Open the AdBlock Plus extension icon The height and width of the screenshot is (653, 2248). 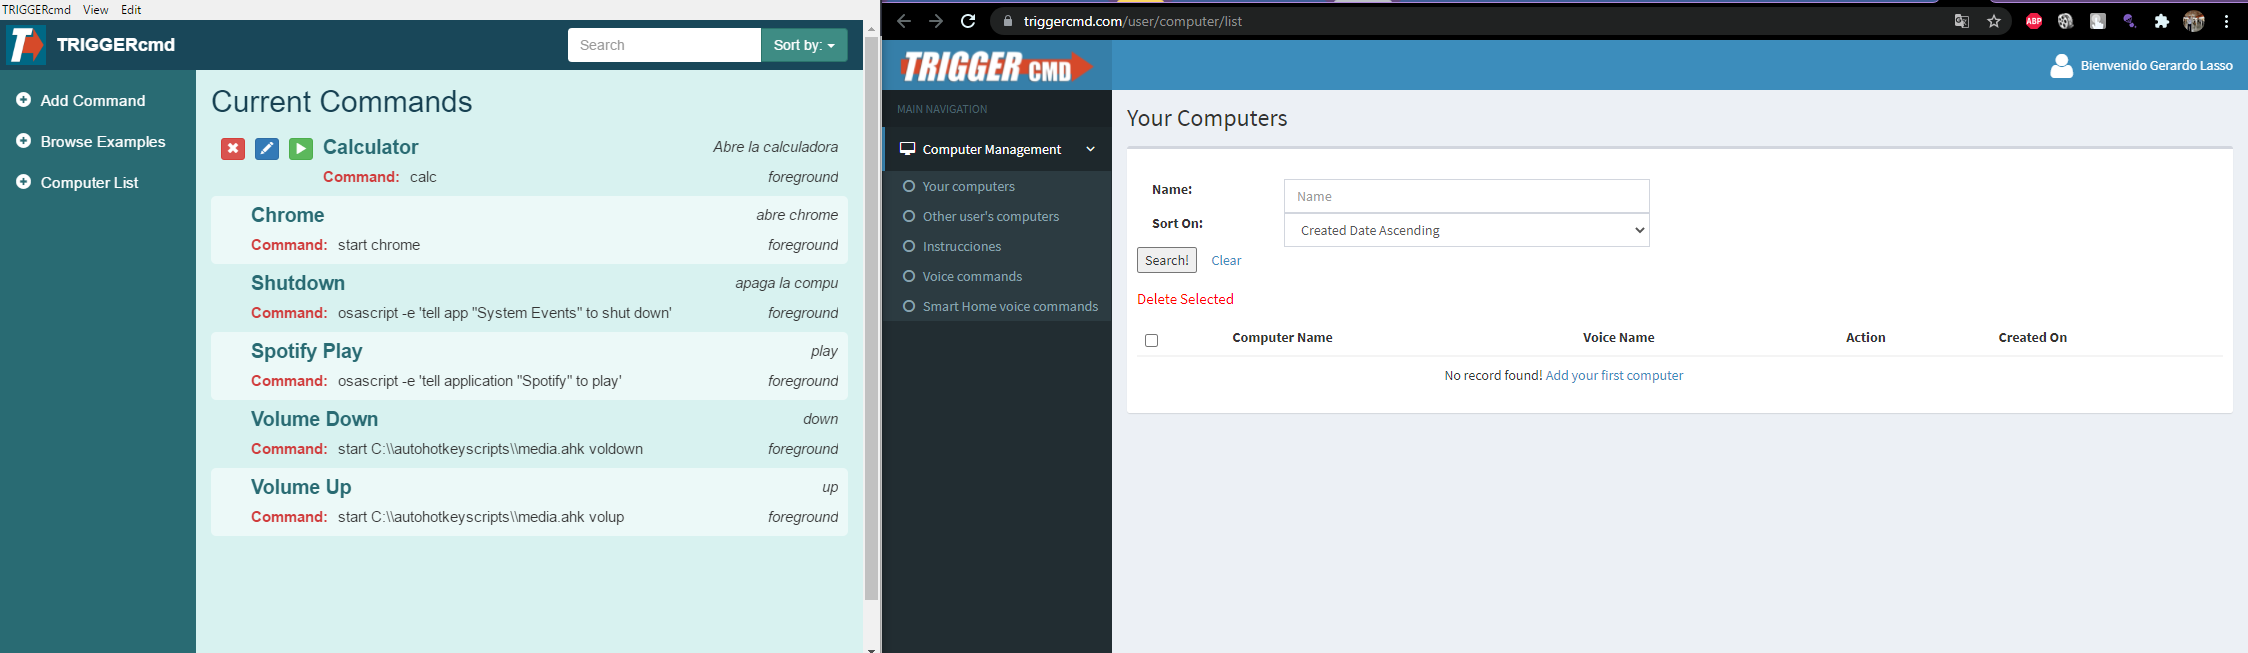click(2033, 21)
